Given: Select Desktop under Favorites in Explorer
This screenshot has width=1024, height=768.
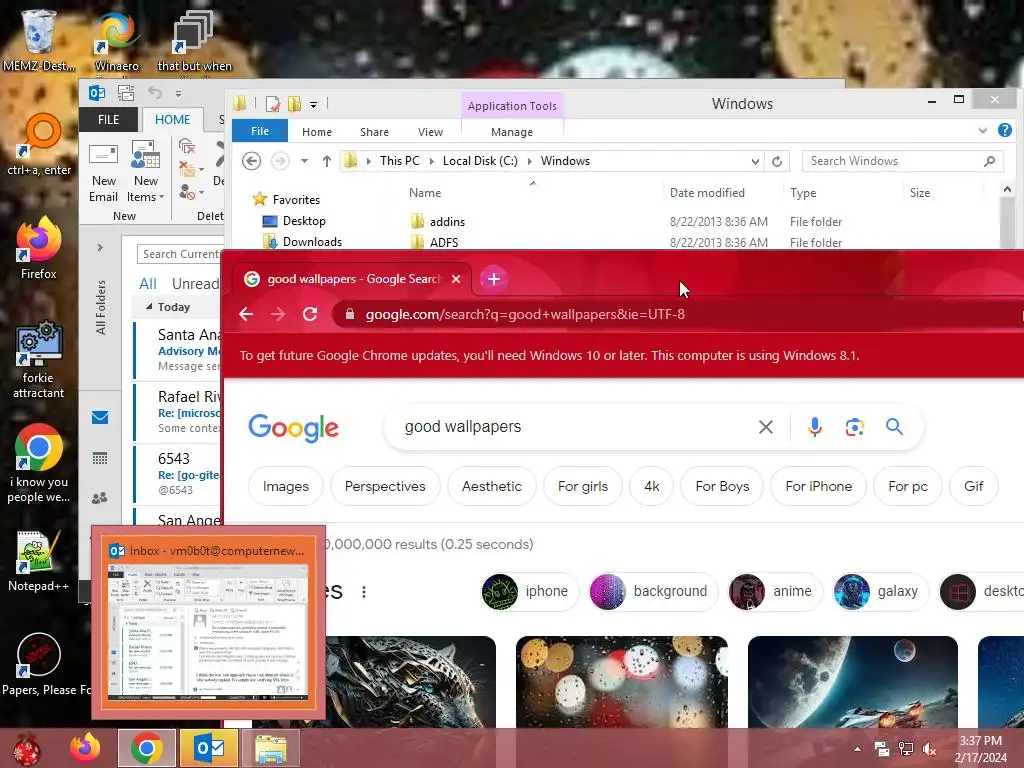Looking at the screenshot, I should [x=304, y=221].
